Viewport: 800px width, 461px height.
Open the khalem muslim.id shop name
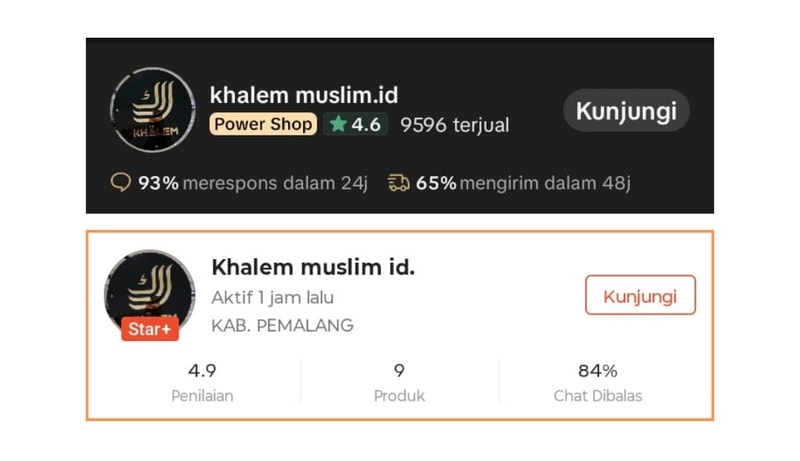click(x=304, y=95)
